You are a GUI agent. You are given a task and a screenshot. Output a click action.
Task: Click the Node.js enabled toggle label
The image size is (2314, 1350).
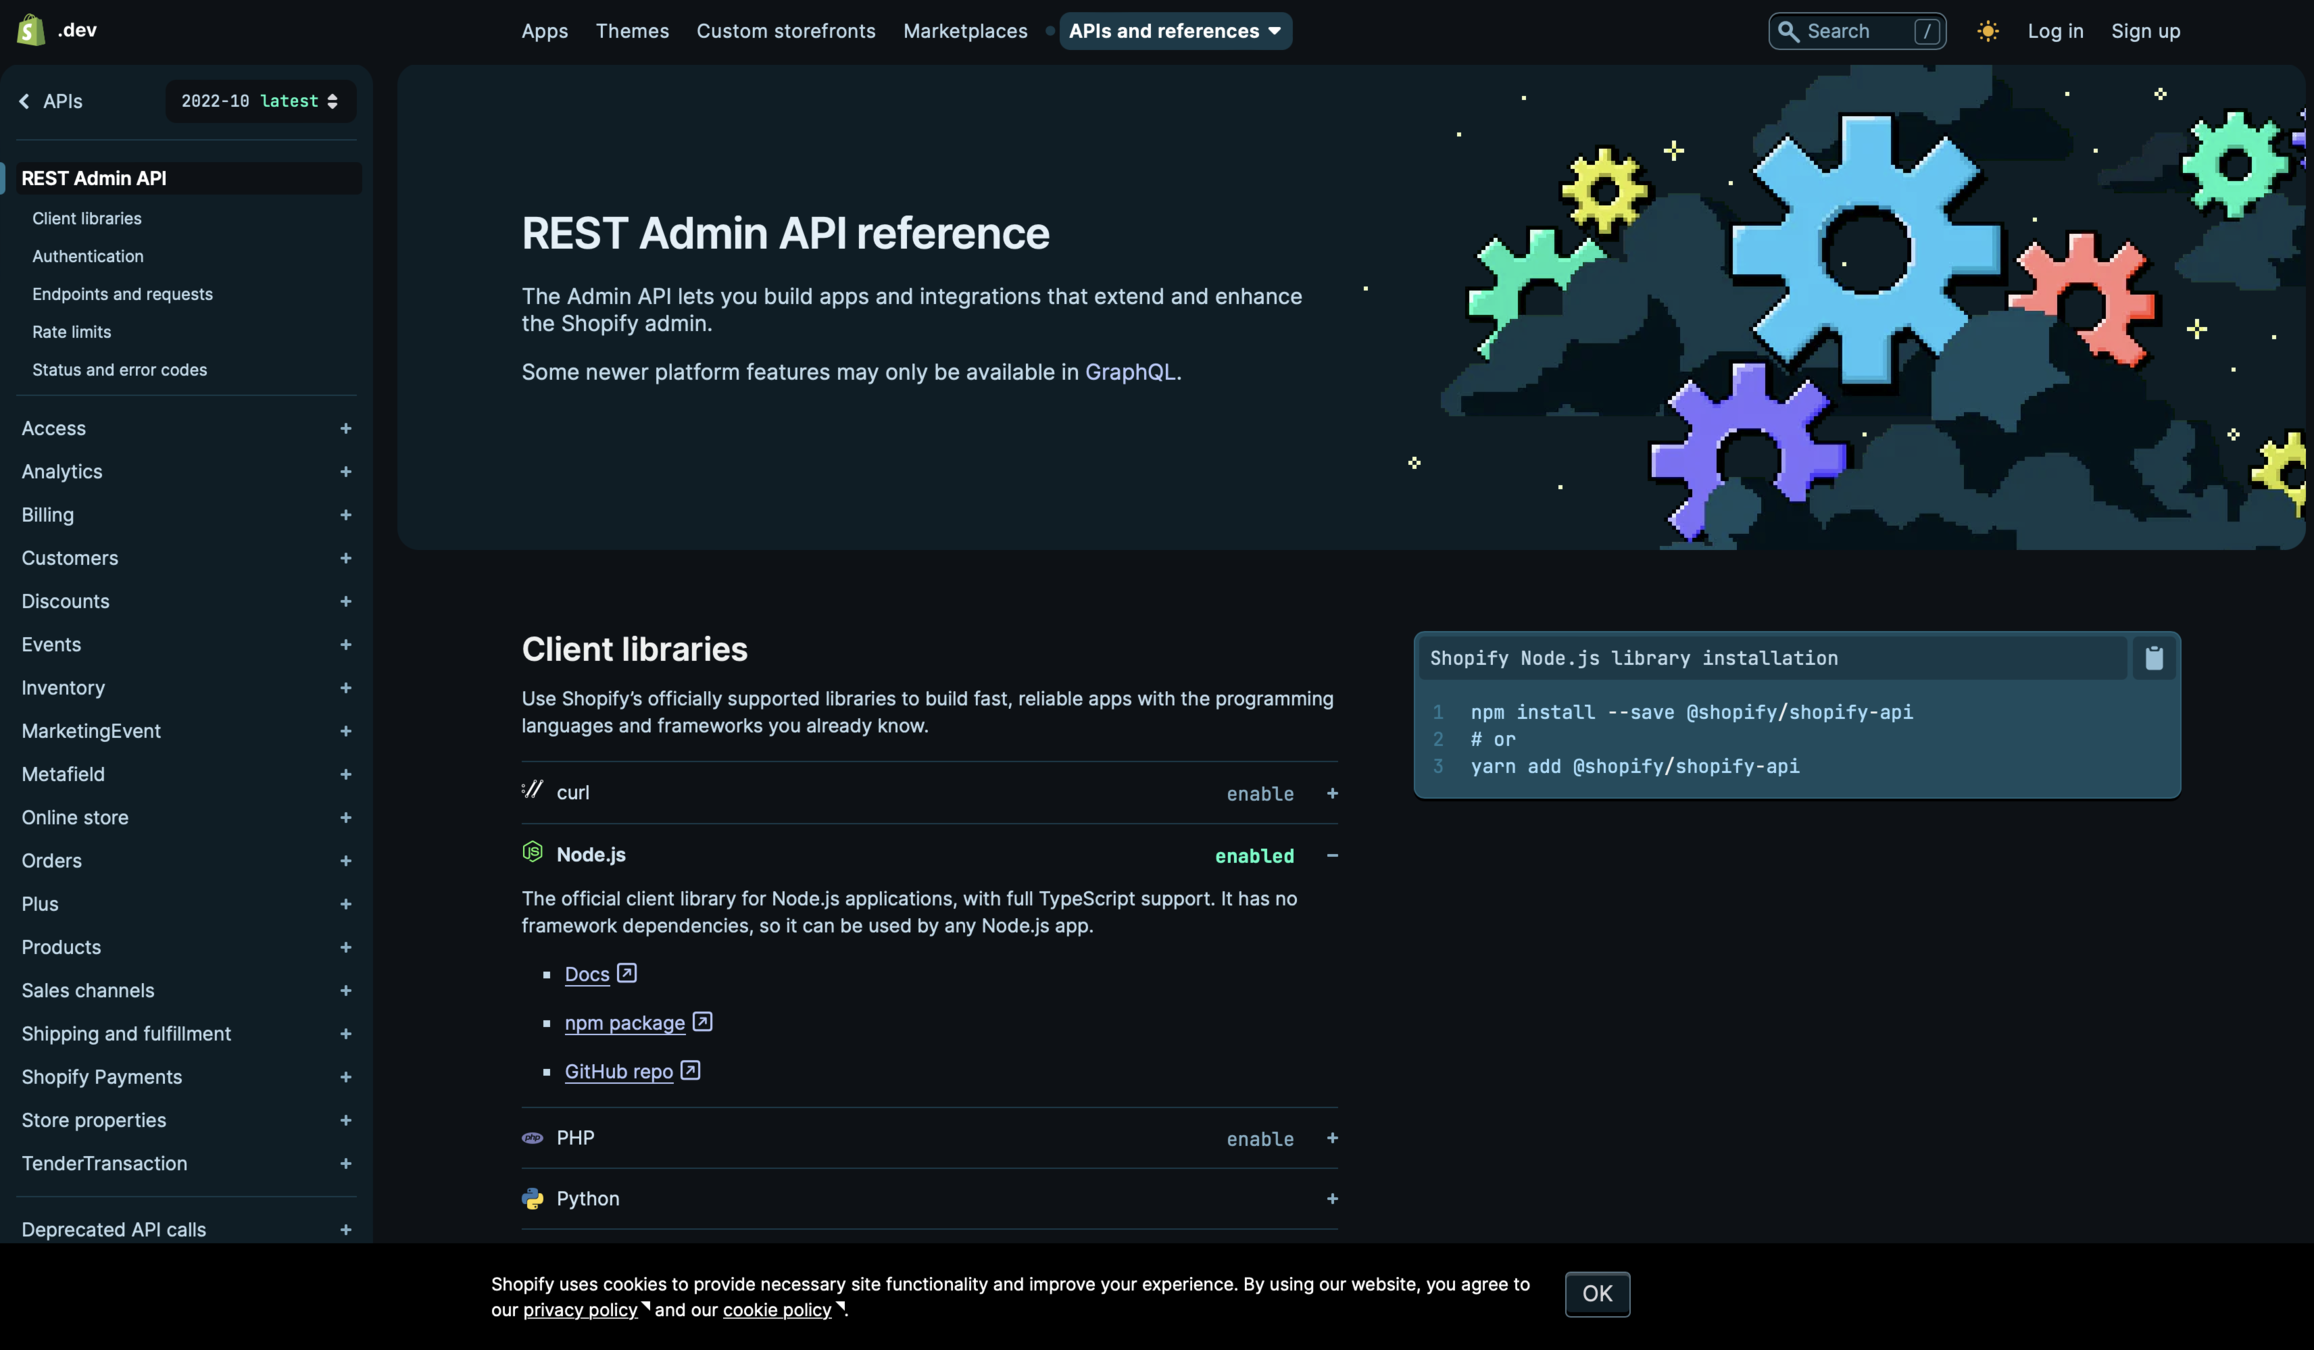click(1254, 856)
